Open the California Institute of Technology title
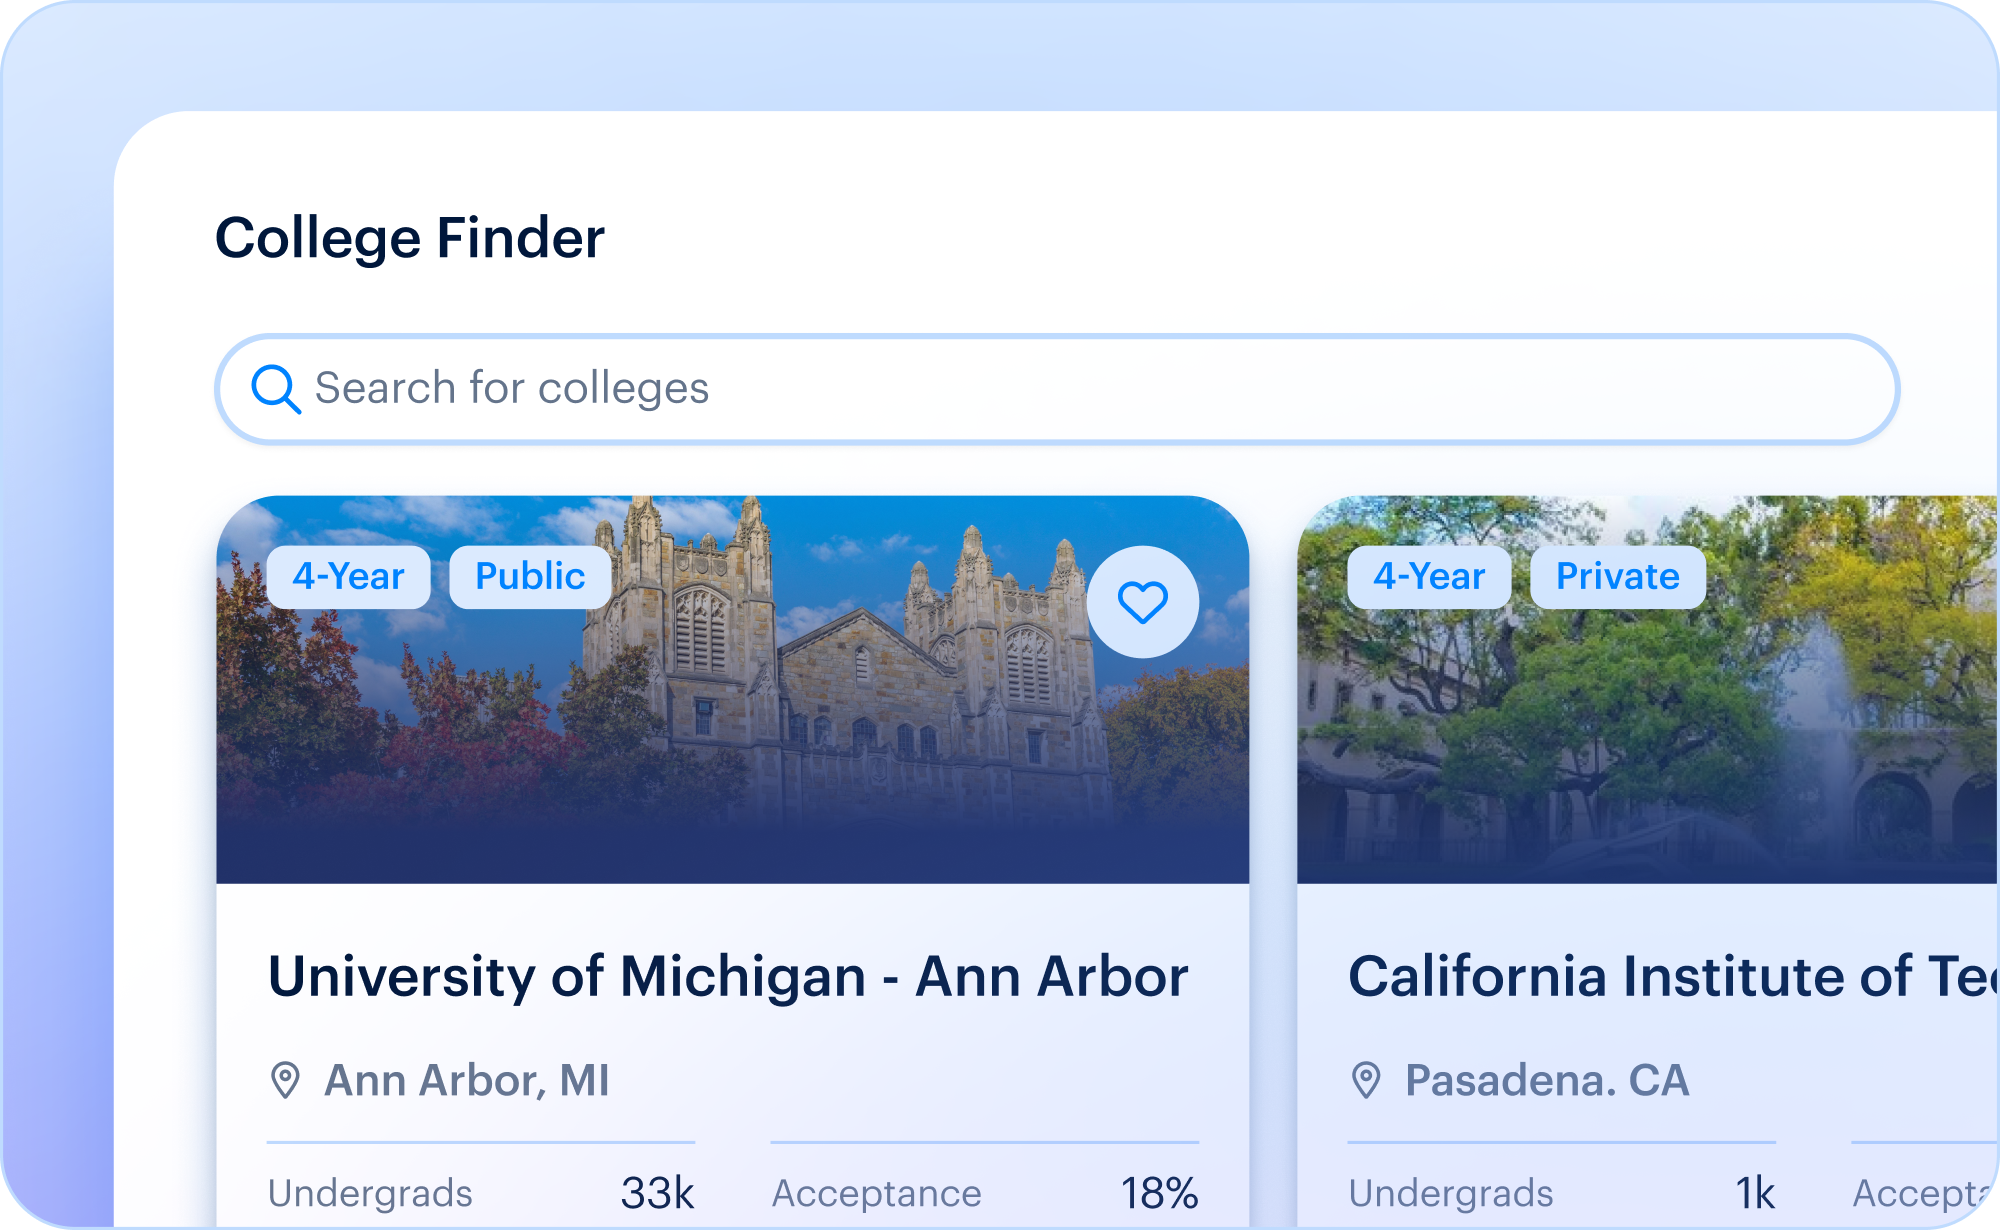Screen dimensions: 2000x1230 [1673, 977]
